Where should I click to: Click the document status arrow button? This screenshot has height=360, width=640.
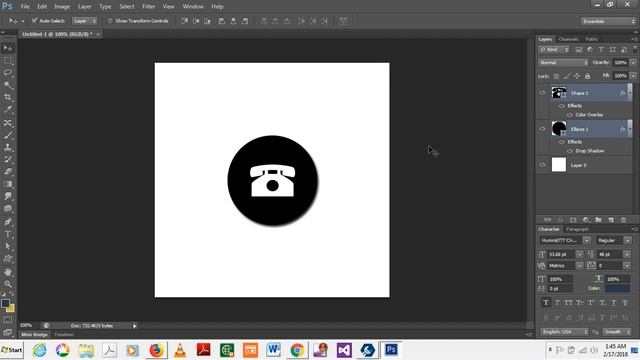click(134, 326)
